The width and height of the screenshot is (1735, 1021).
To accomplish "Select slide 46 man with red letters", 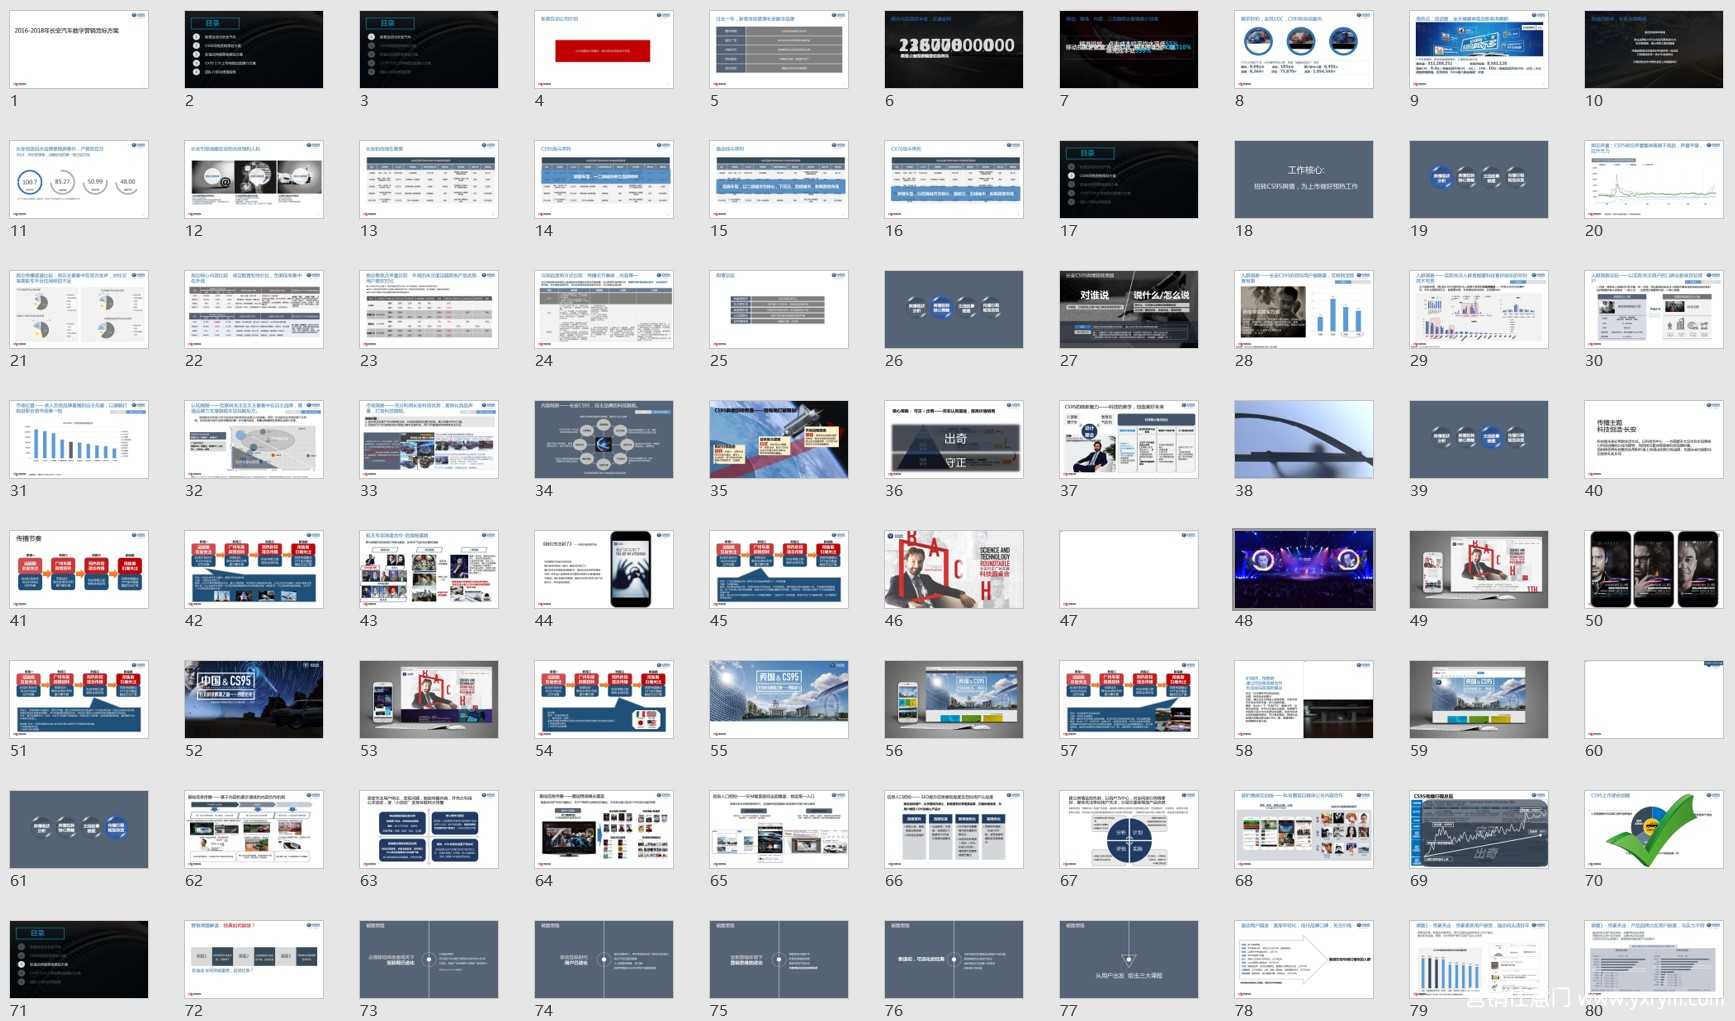I will click(954, 569).
